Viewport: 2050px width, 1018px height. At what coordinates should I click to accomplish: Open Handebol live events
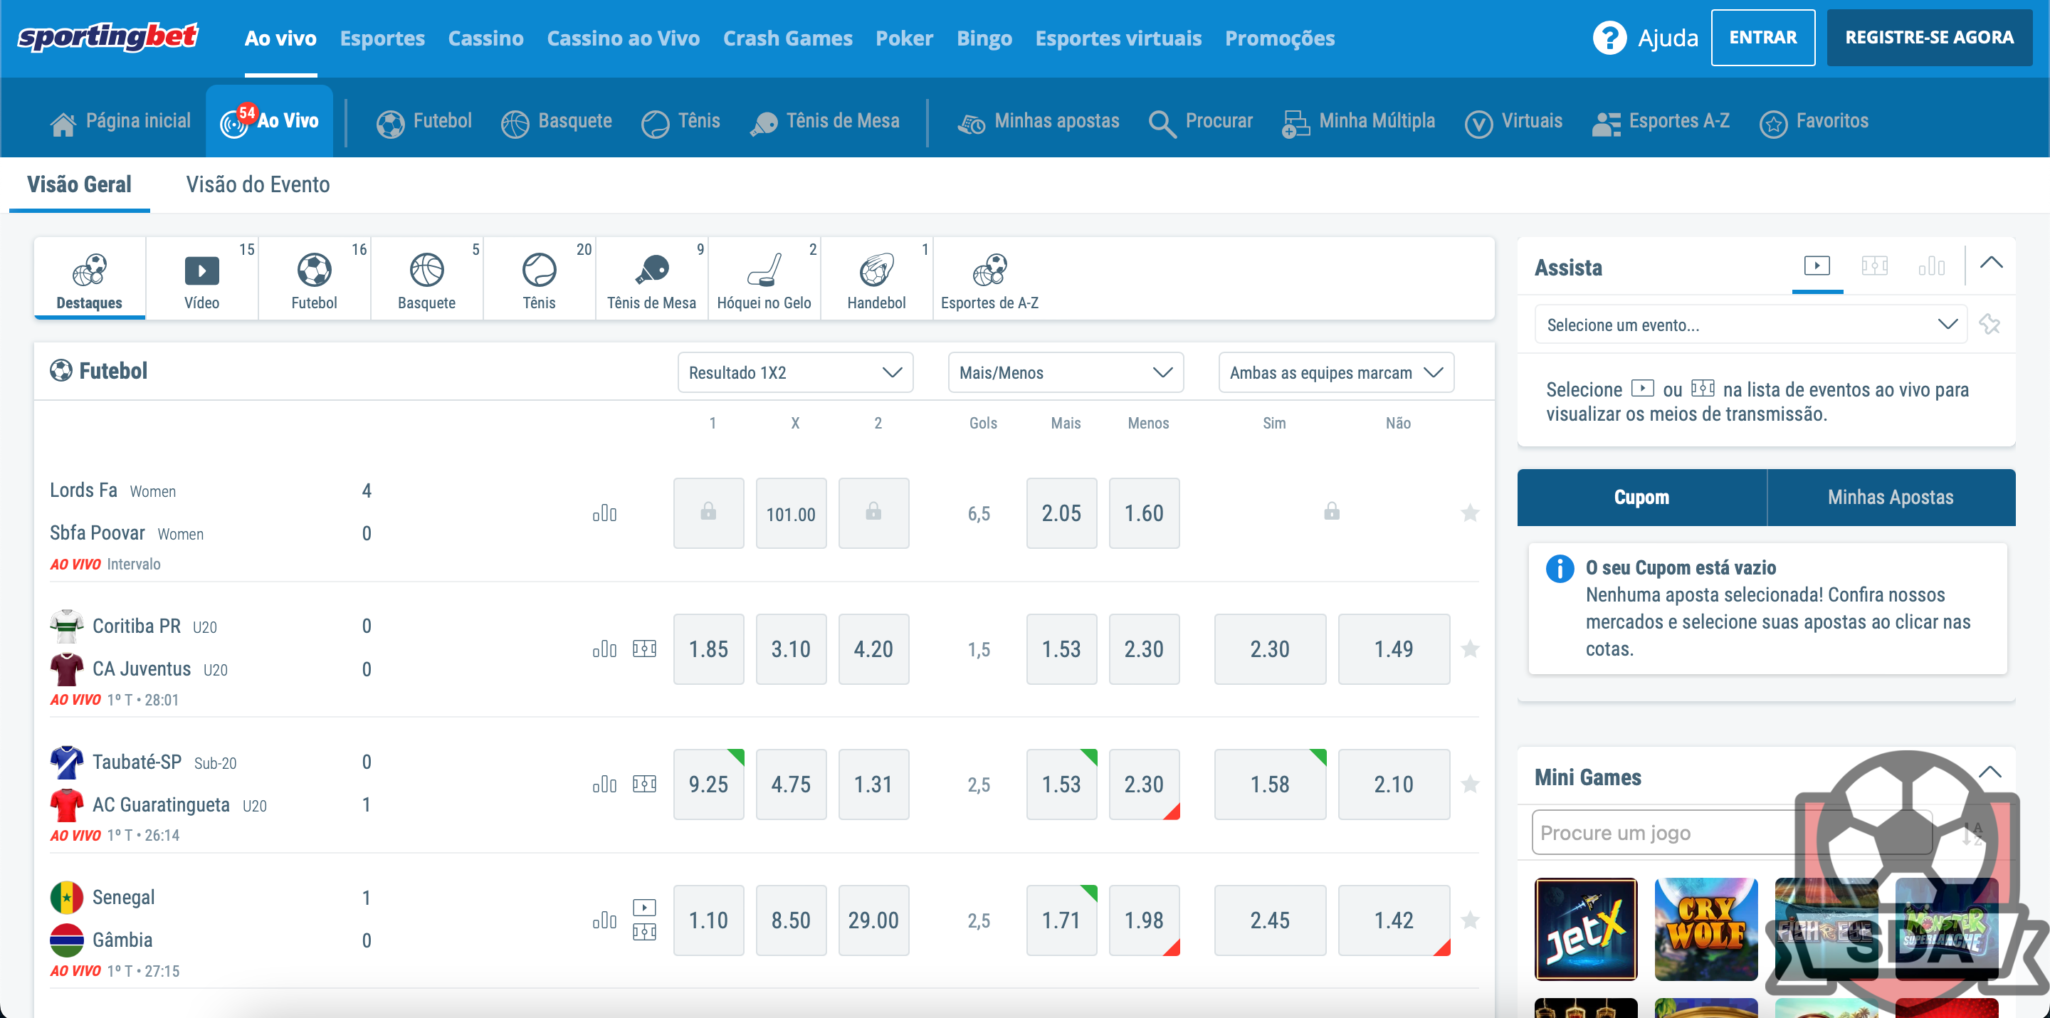tap(876, 279)
